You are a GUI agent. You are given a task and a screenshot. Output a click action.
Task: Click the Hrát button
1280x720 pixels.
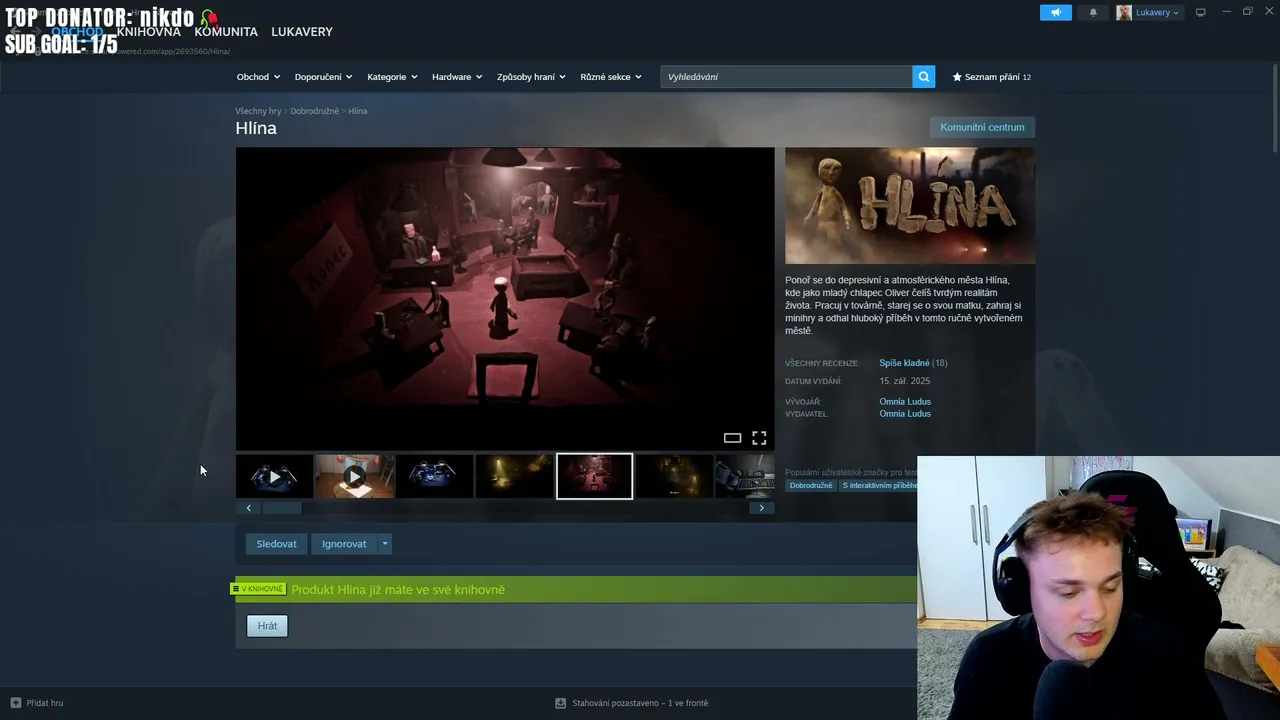(x=267, y=626)
